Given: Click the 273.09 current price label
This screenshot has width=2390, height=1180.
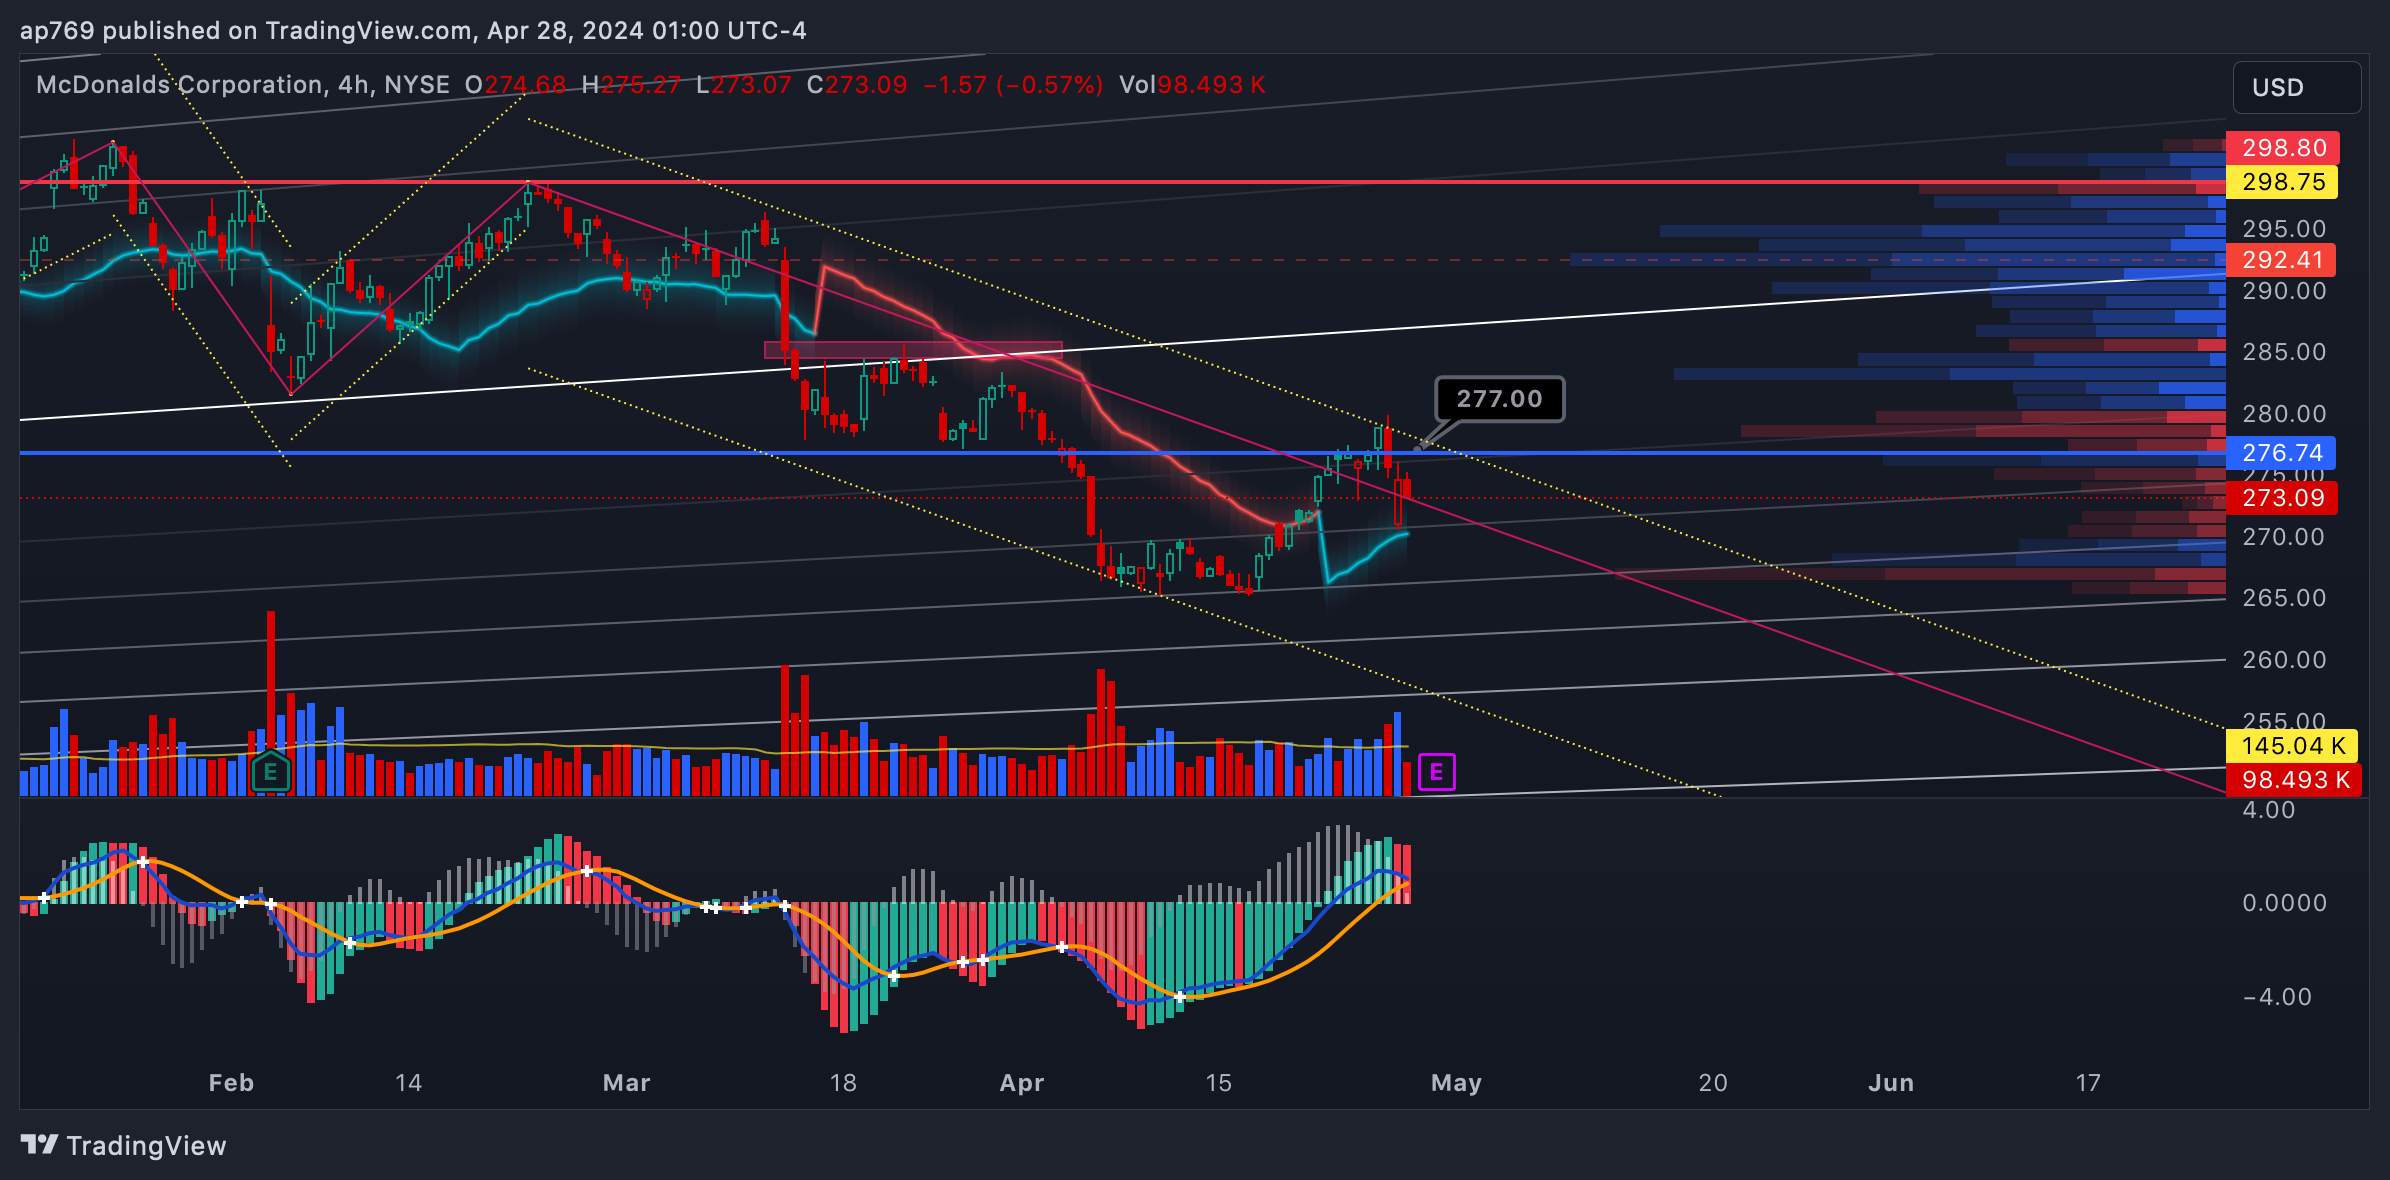Looking at the screenshot, I should 2281,498.
